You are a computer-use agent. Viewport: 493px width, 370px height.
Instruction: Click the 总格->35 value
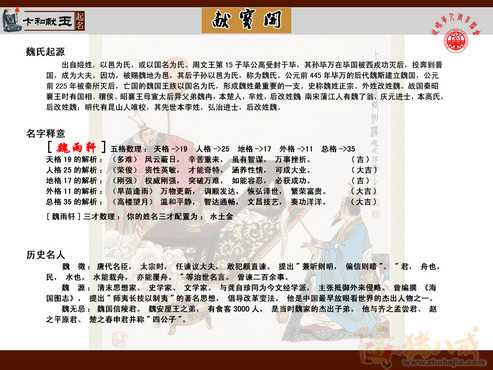pos(338,149)
